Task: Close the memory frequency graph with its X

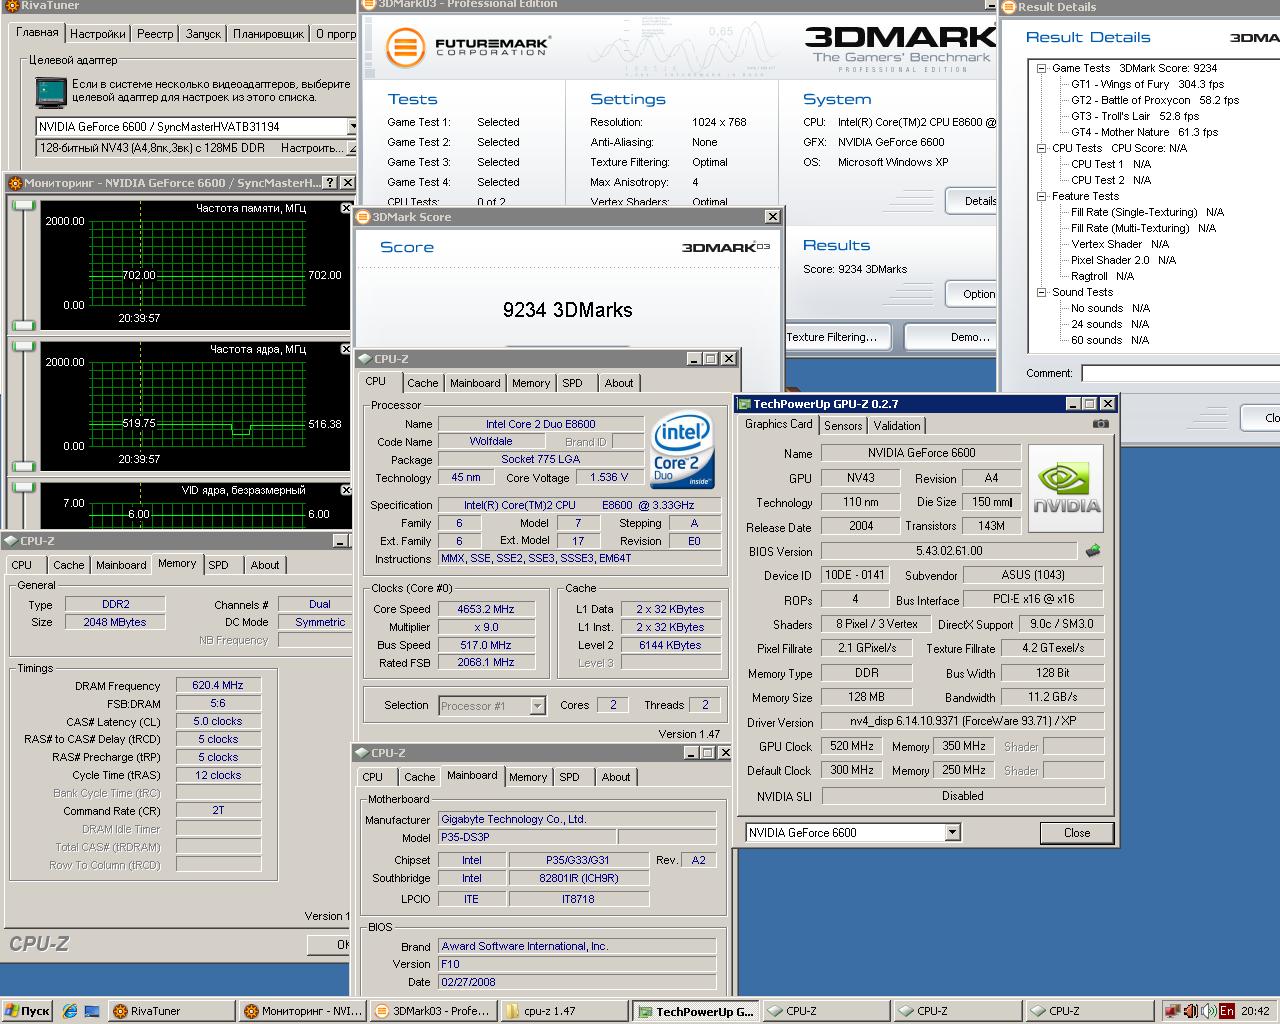Action: [346, 208]
